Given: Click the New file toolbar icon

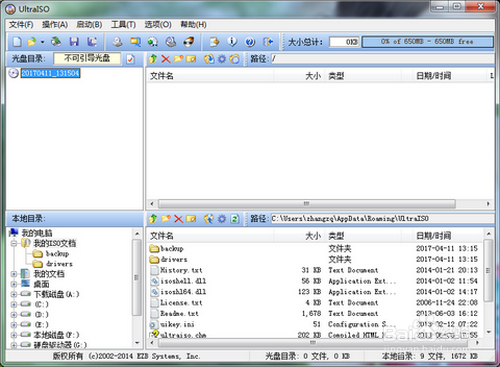Looking at the screenshot, I should point(17,42).
